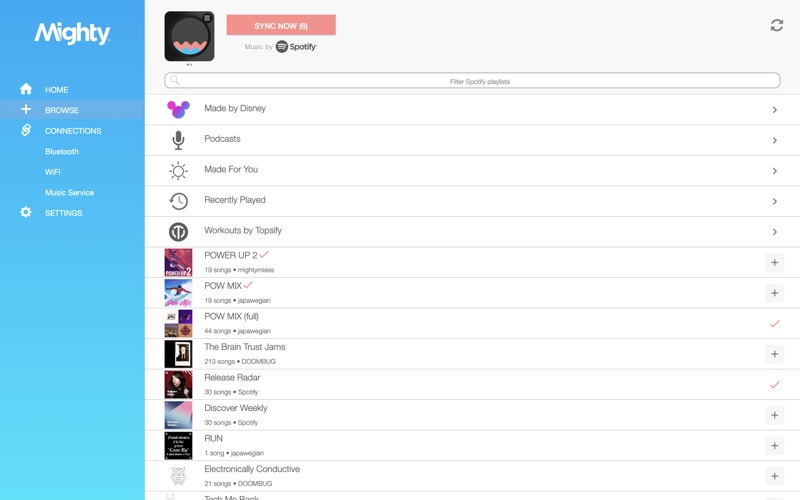The width and height of the screenshot is (800, 500).
Task: Open the Bluetooth submenu item
Action: pos(62,152)
